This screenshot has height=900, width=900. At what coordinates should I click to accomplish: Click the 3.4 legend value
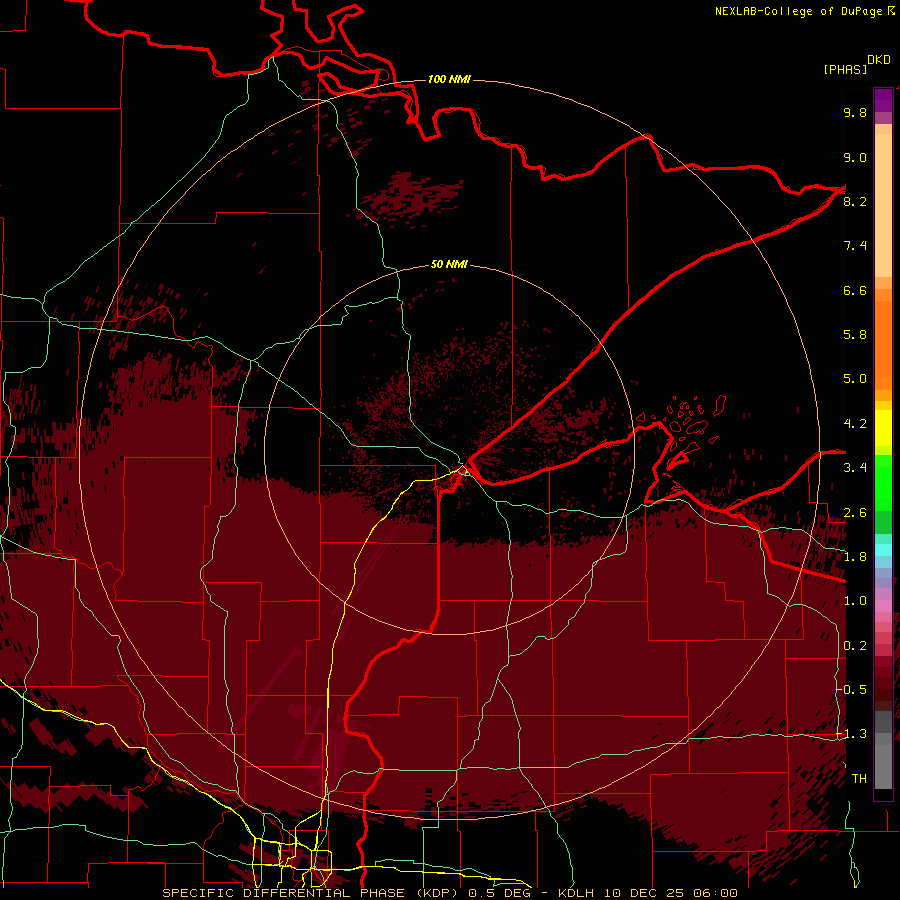point(855,468)
